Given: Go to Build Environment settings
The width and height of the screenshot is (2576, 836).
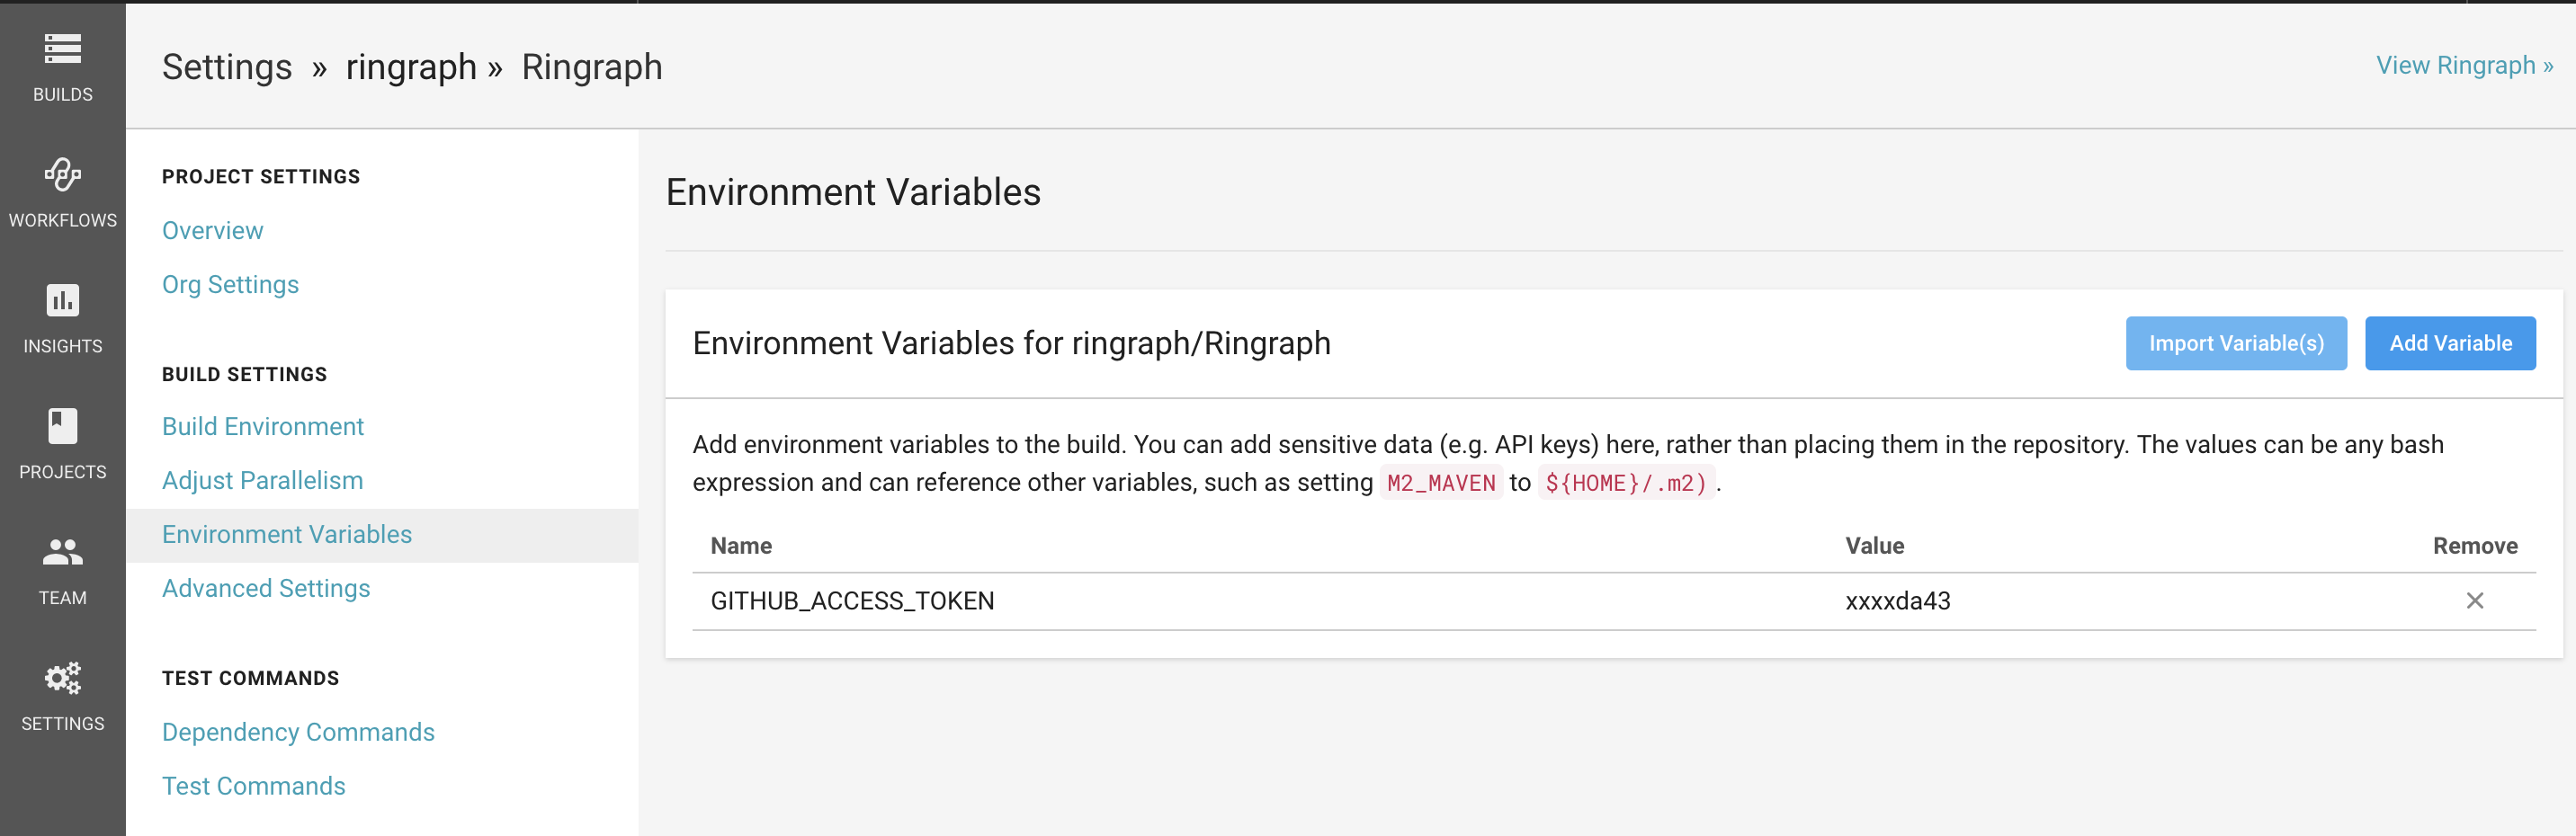Looking at the screenshot, I should pyautogui.click(x=262, y=426).
